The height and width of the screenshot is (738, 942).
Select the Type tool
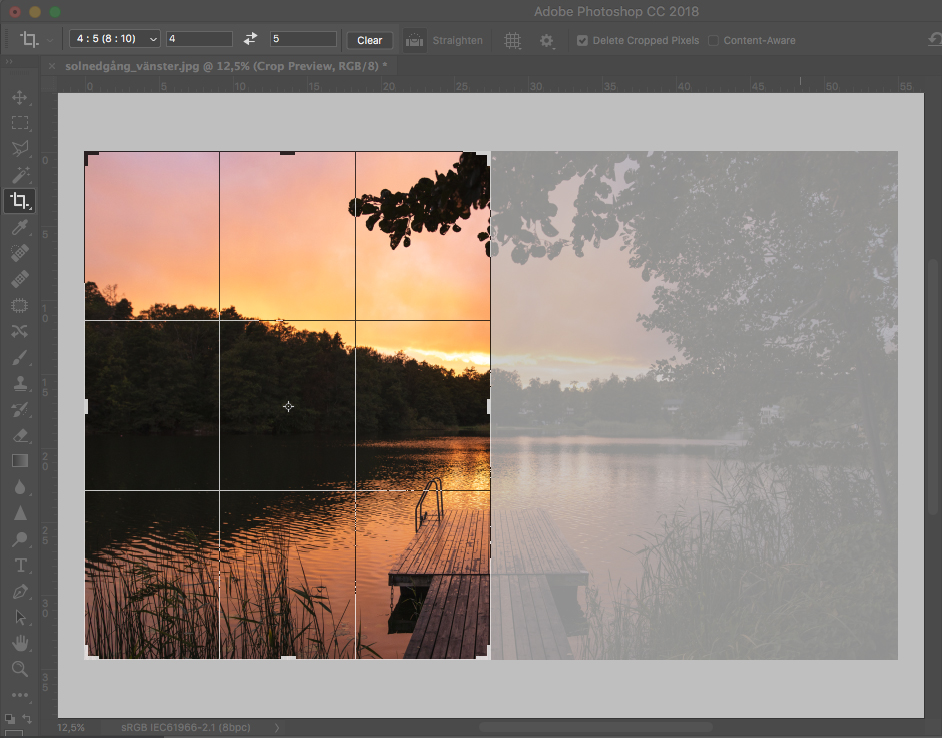point(19,566)
